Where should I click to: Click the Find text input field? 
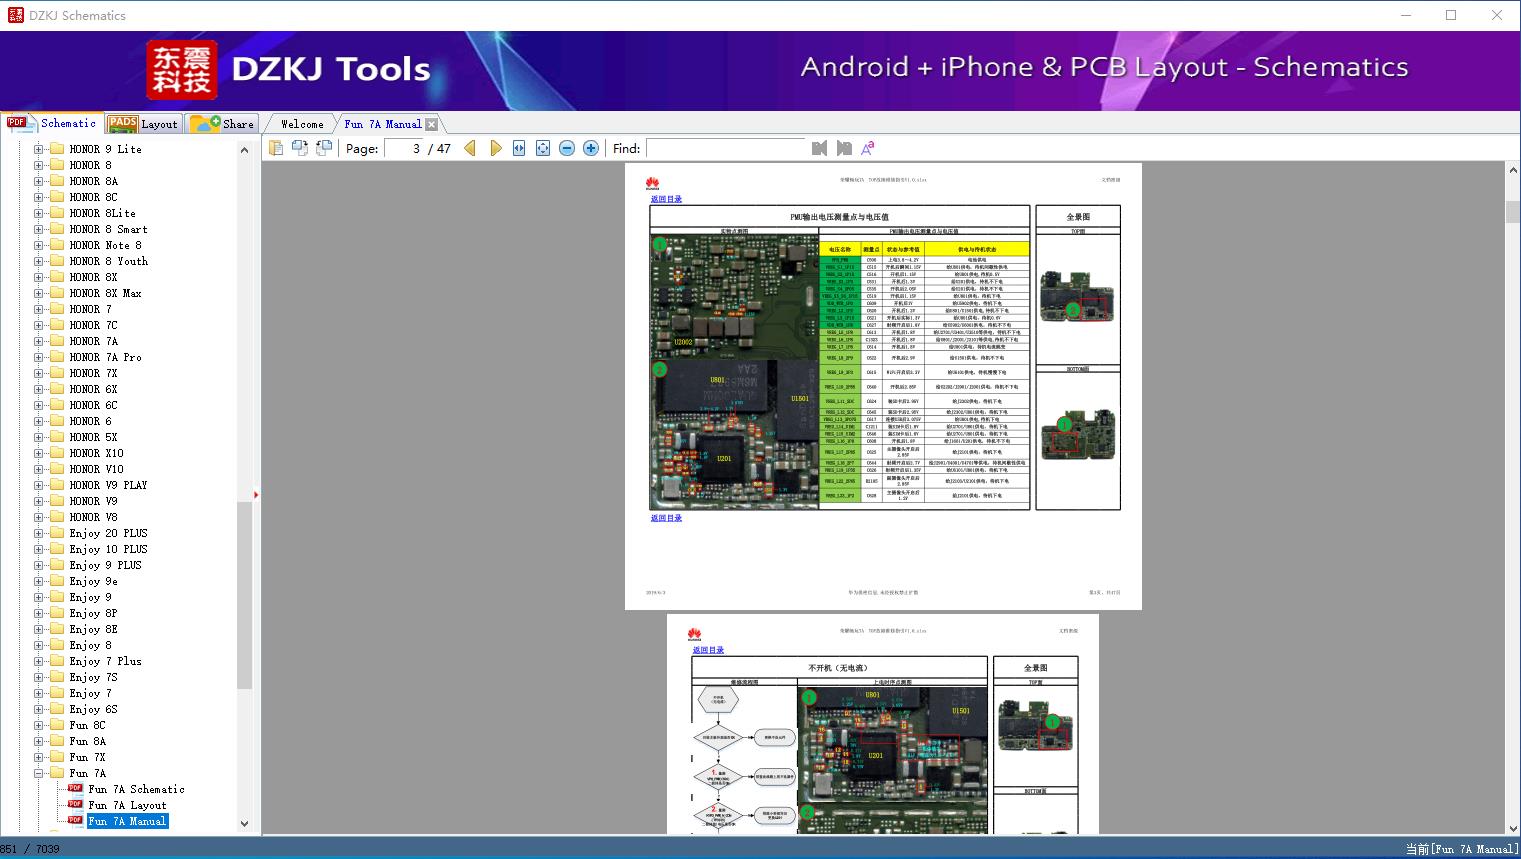725,148
